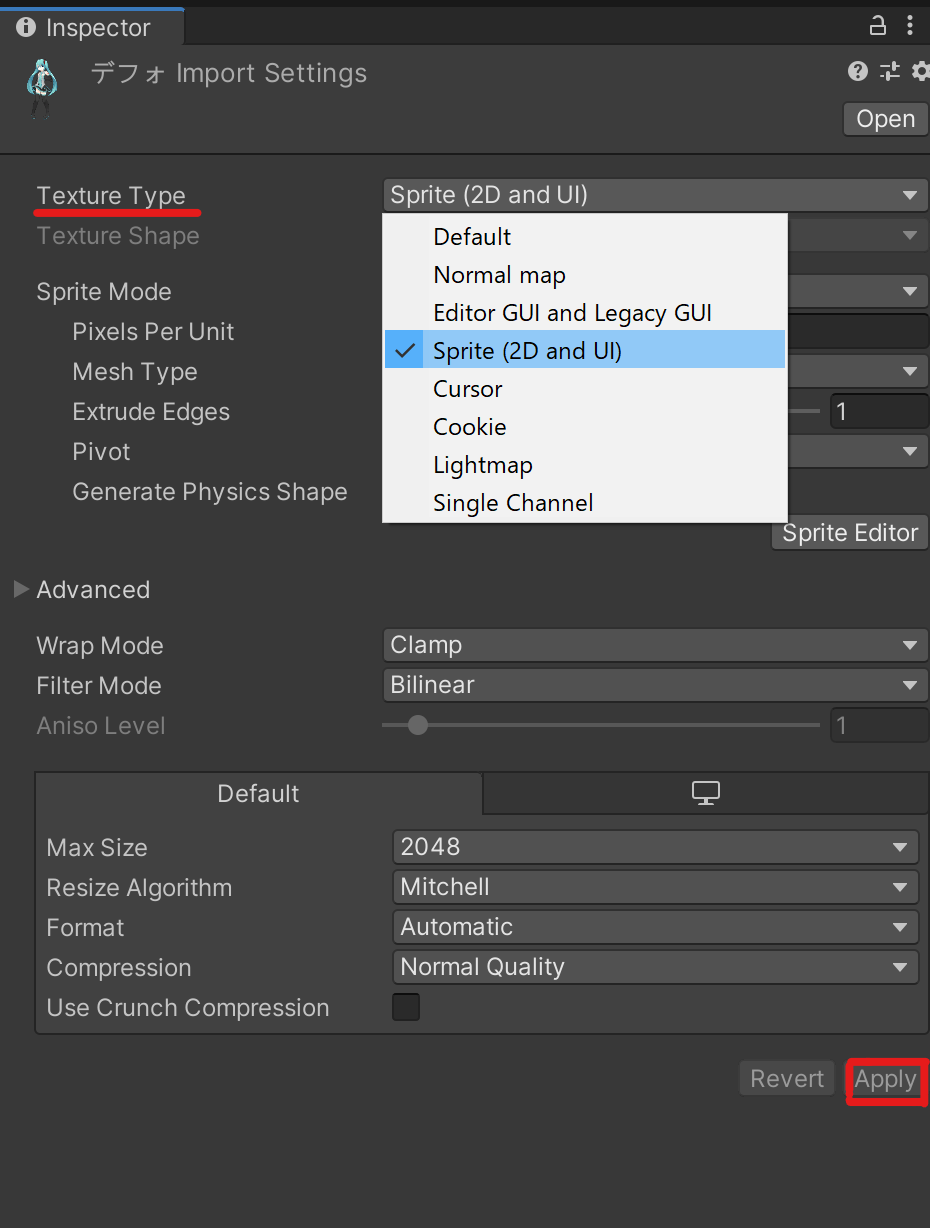Viewport: 930px width, 1228px height.
Task: Open the Mesh Type dropdown
Action: [x=859, y=372]
